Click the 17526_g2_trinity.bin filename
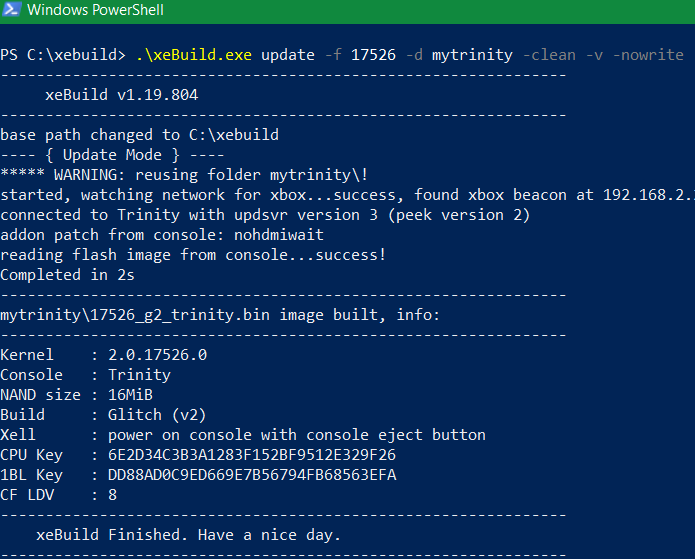 click(180, 315)
